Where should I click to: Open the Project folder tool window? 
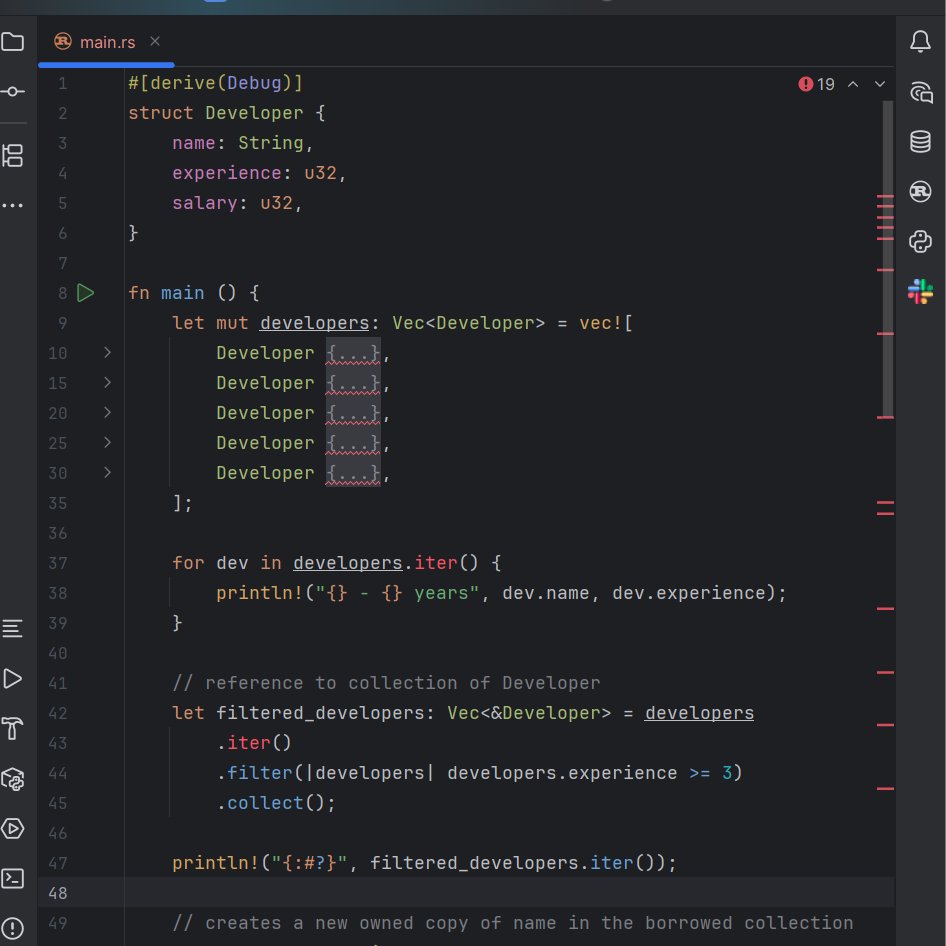tap(13, 42)
